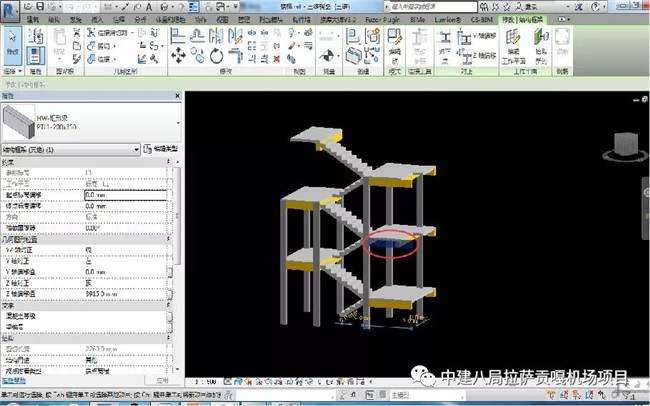
Task: Open the CS-BIM ribbon tab
Action: tap(482, 19)
